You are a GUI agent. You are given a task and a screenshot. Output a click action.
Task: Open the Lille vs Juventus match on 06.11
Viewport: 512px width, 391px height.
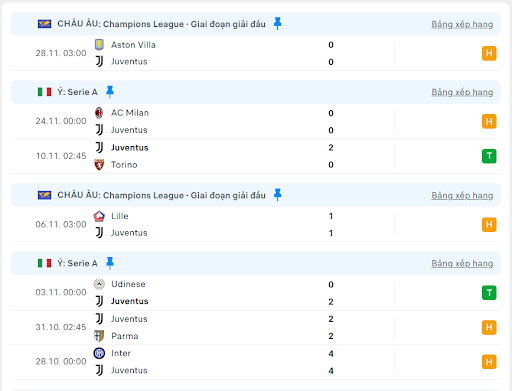coord(256,224)
